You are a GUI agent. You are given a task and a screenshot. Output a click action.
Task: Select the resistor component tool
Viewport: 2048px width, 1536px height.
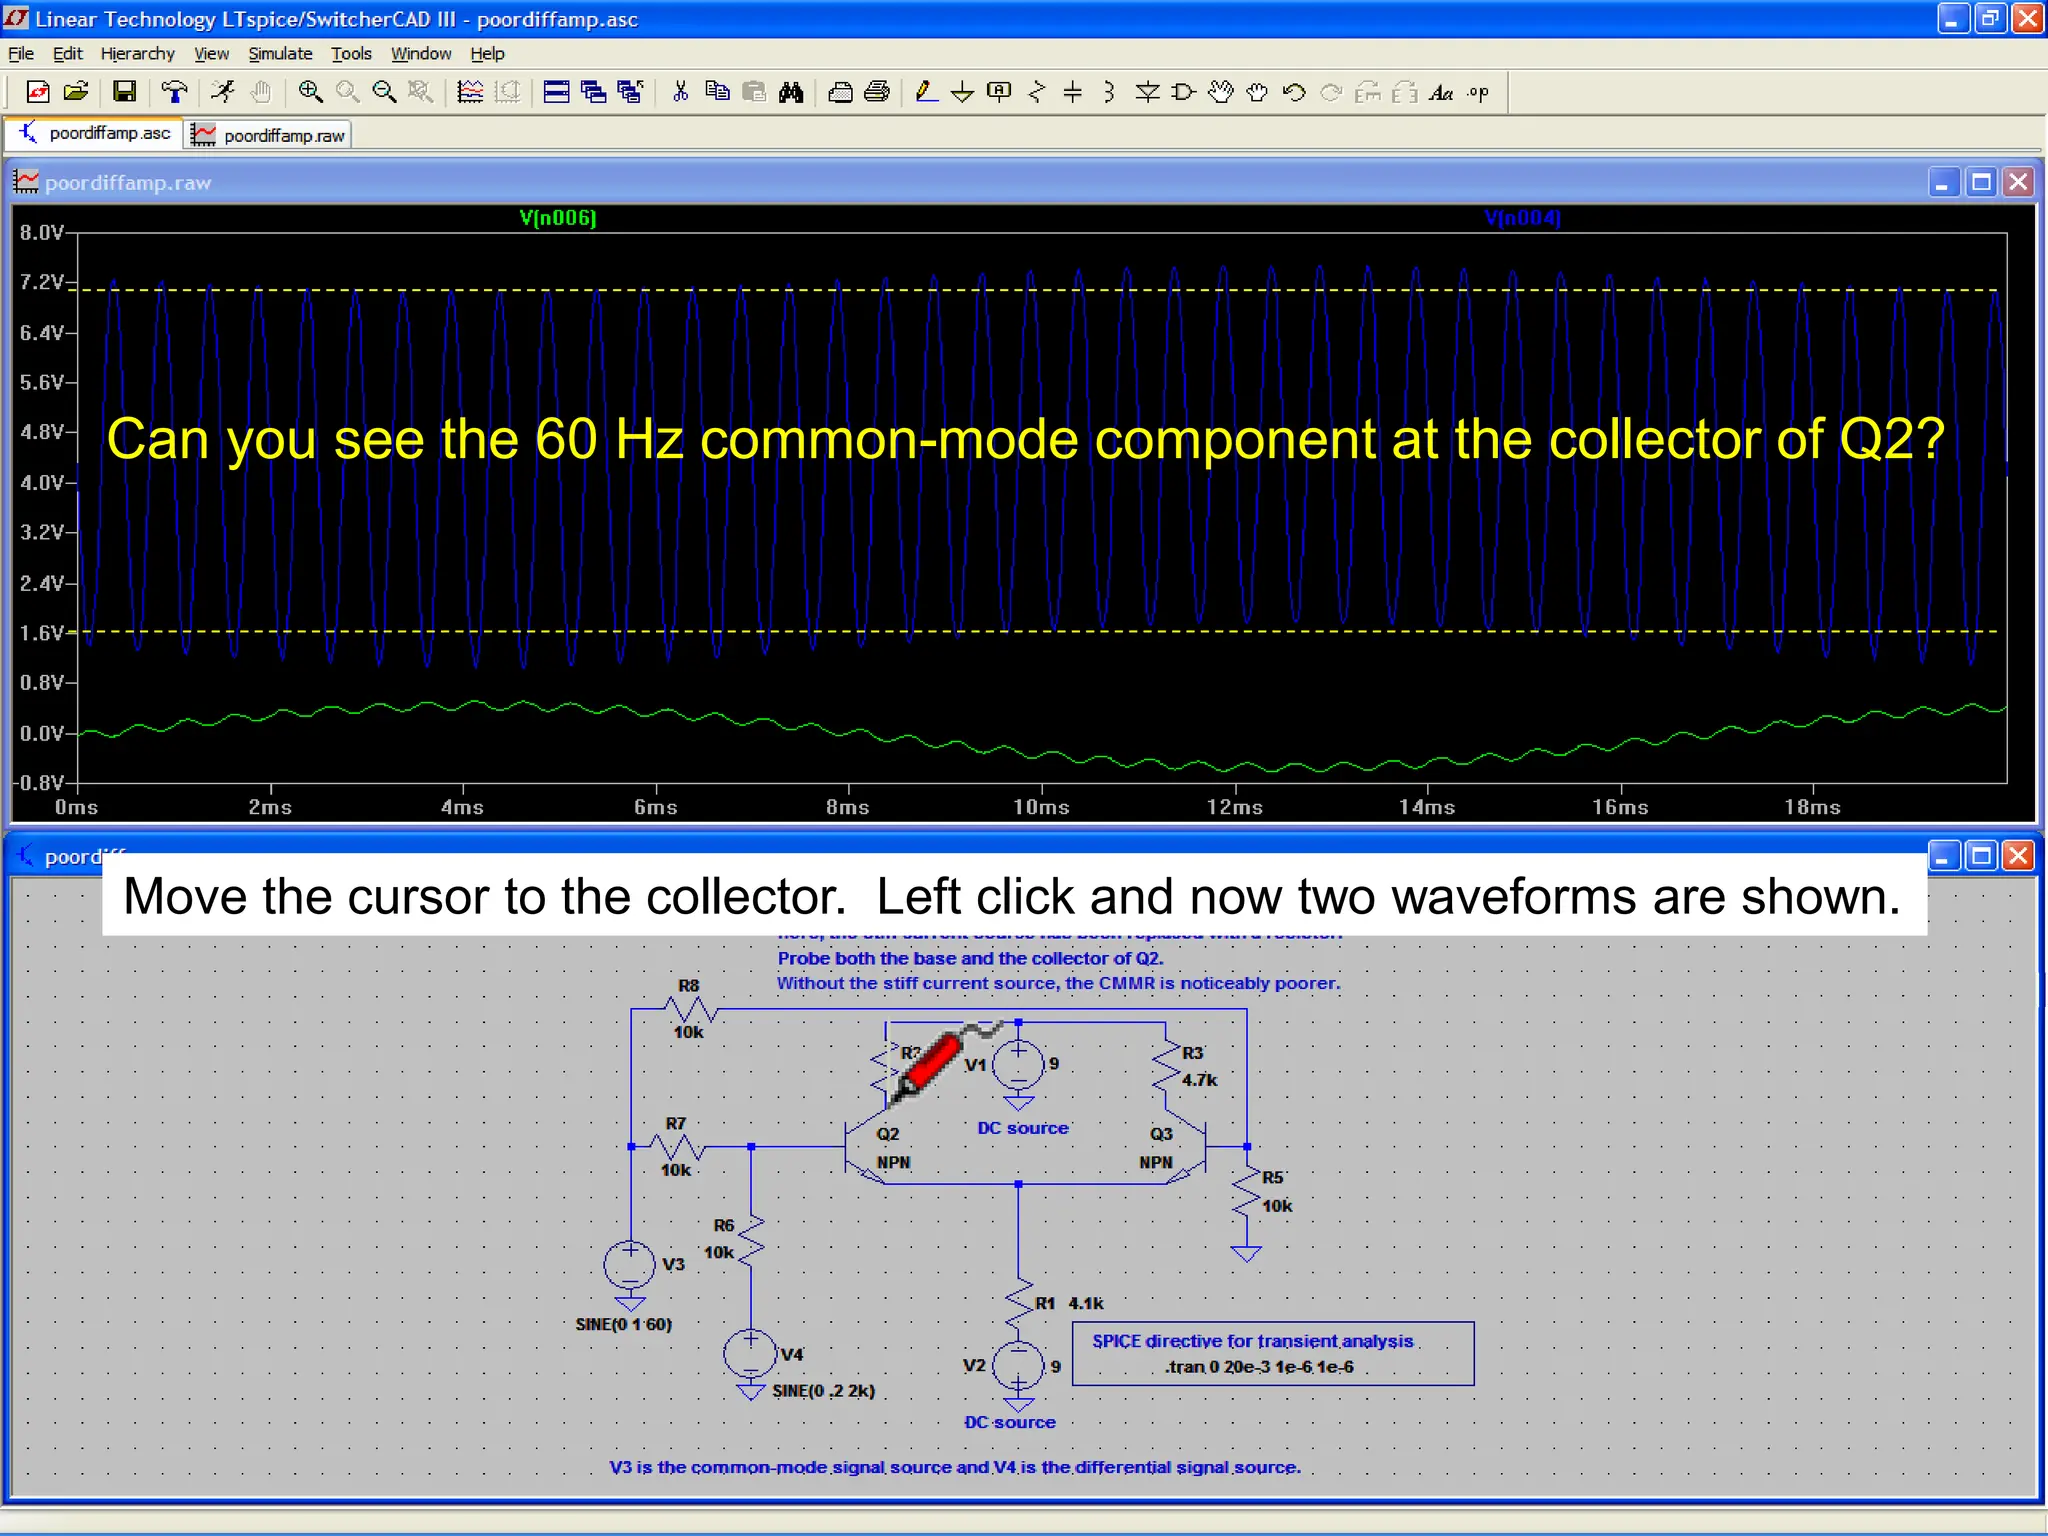click(x=1036, y=93)
